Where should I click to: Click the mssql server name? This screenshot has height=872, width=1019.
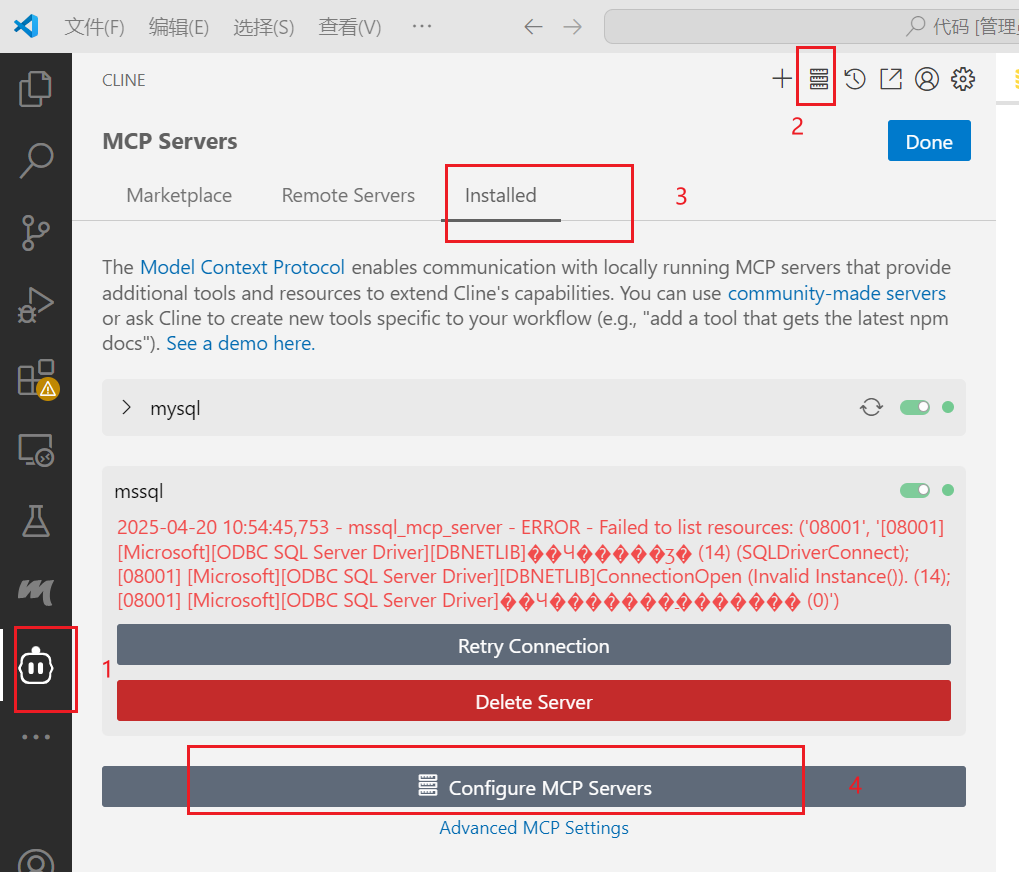click(x=139, y=491)
